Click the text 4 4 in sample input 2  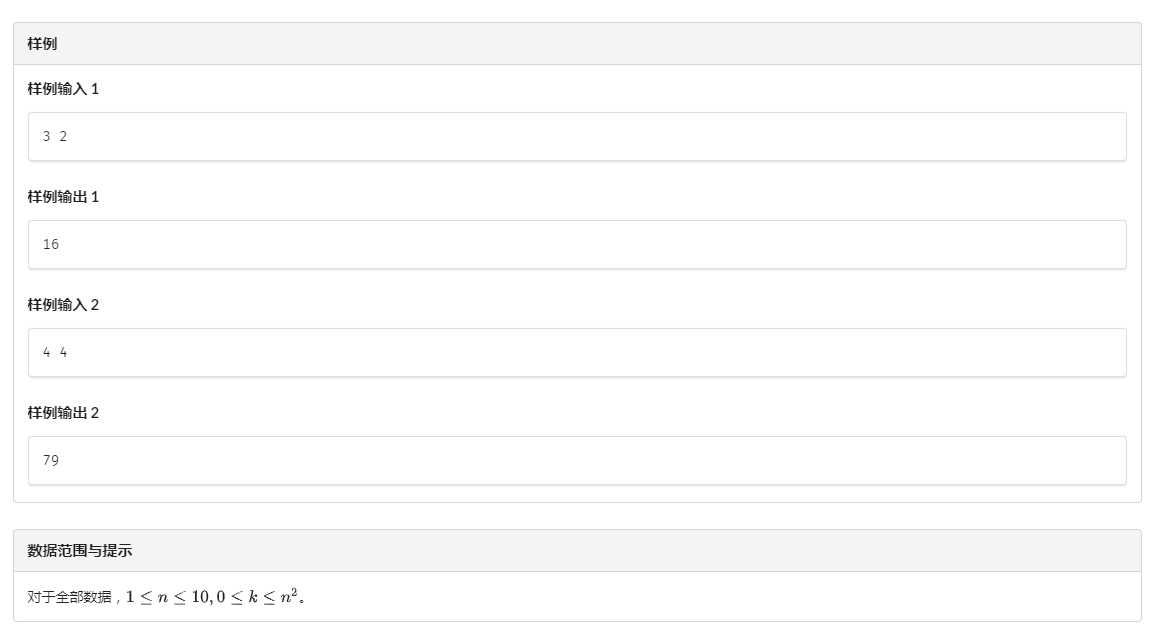coord(55,352)
